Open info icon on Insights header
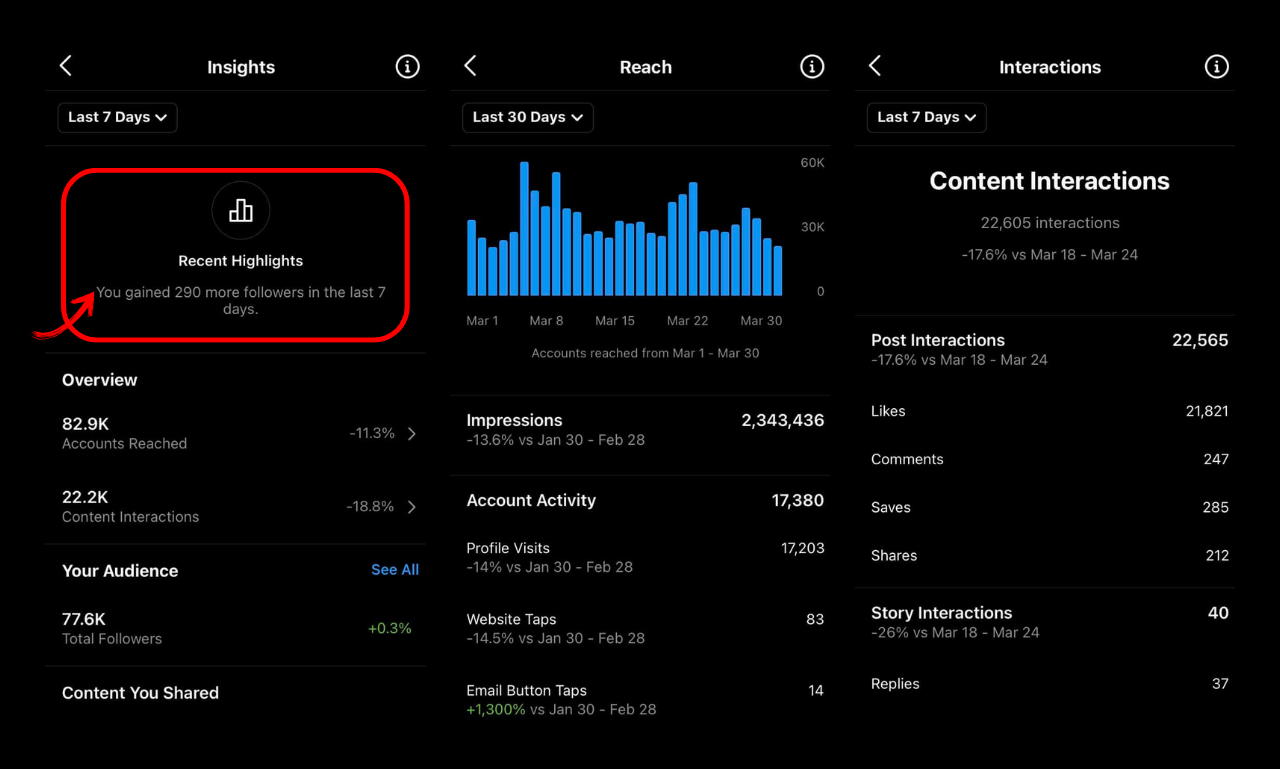 tap(407, 67)
